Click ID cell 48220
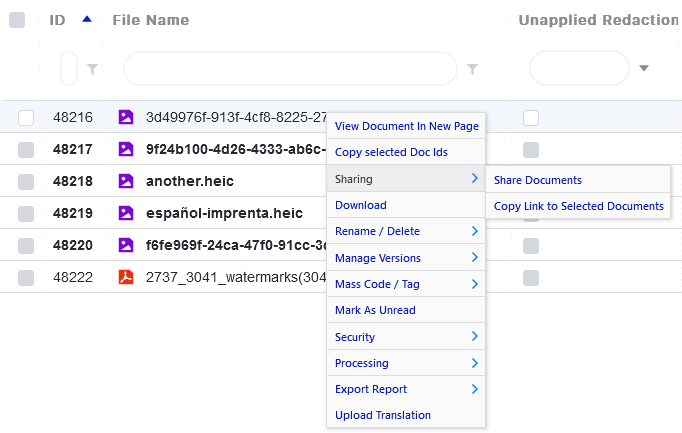Image resolution: width=682 pixels, height=433 pixels. tap(73, 245)
